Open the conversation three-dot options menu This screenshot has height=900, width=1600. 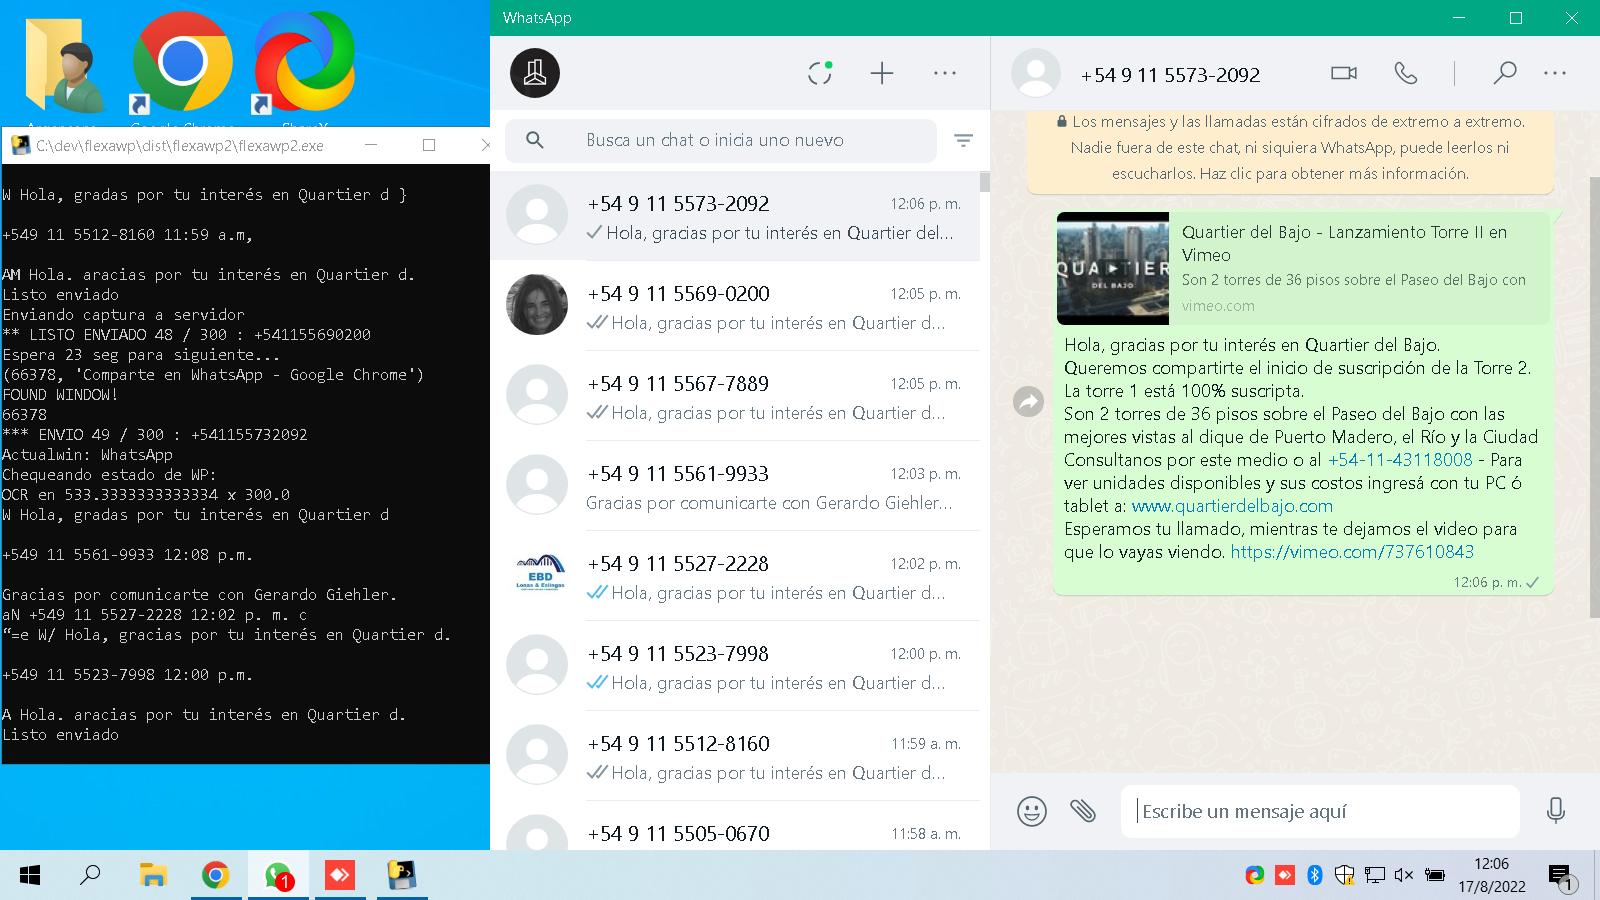pos(1555,73)
